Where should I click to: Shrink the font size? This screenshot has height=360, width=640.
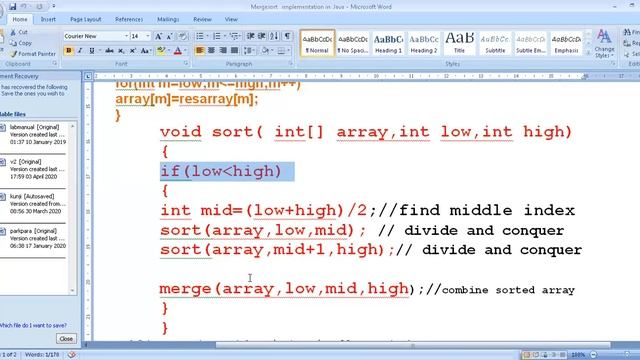(169, 36)
